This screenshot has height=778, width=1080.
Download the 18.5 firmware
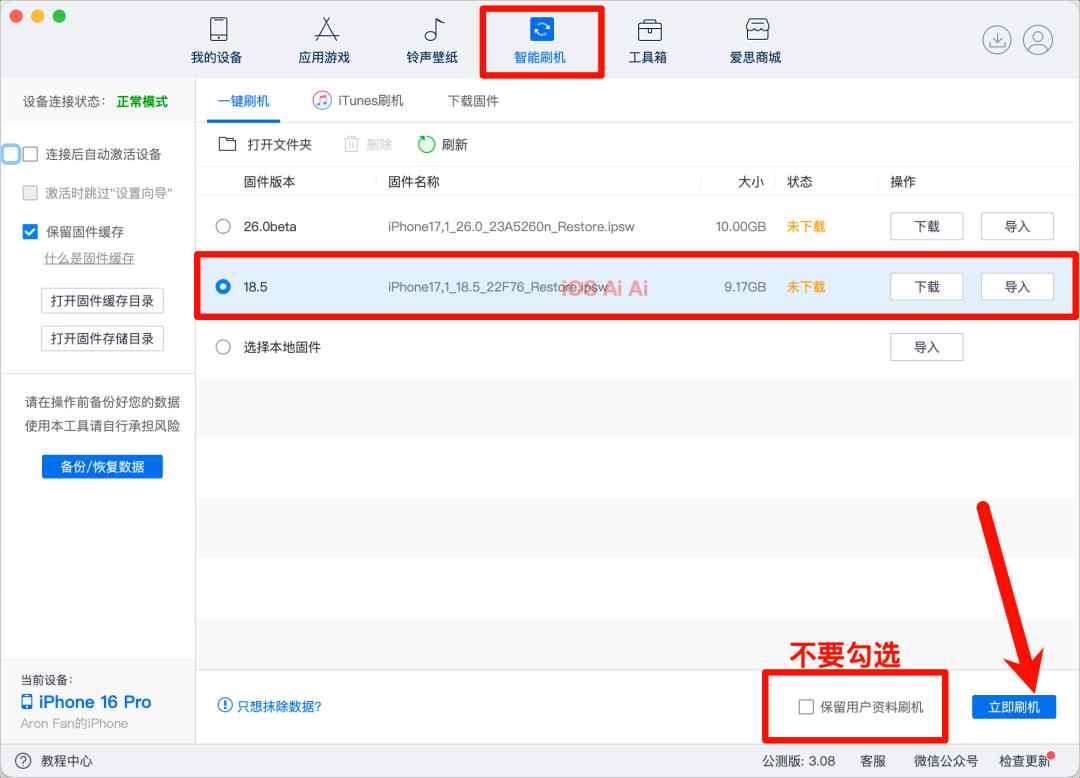[x=926, y=286]
